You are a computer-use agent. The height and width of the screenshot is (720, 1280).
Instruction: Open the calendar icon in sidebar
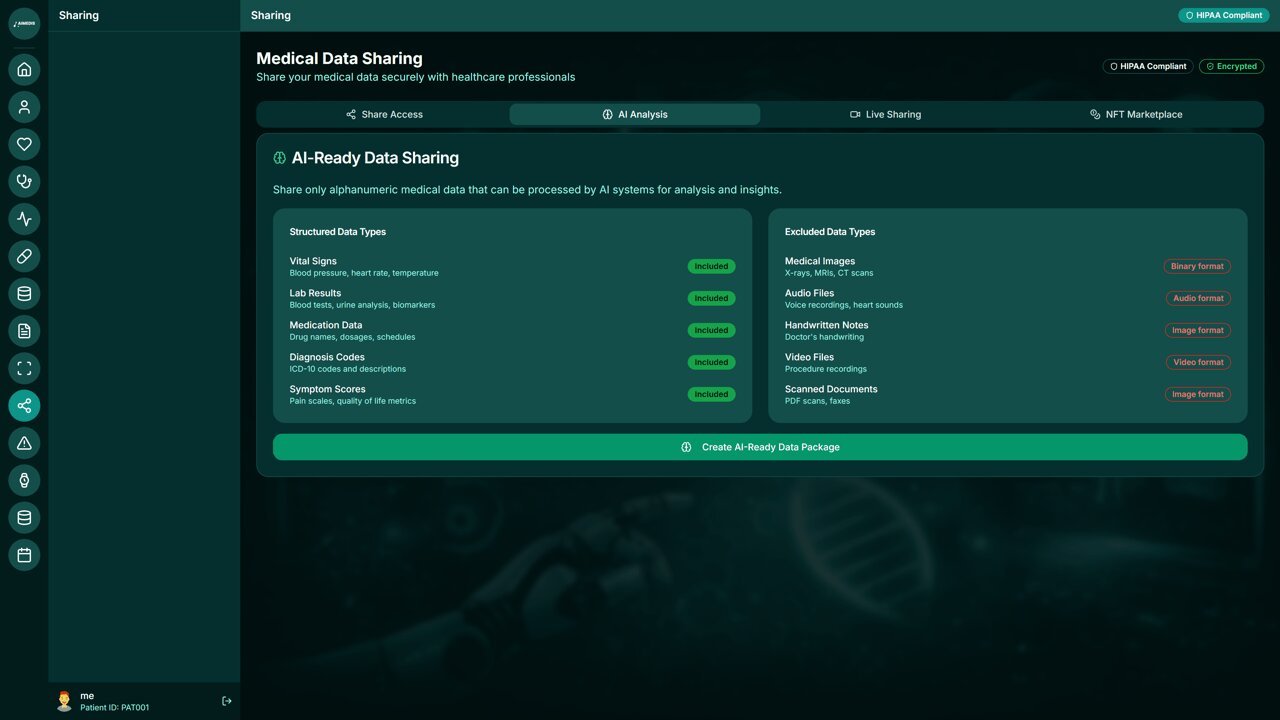pyautogui.click(x=24, y=555)
